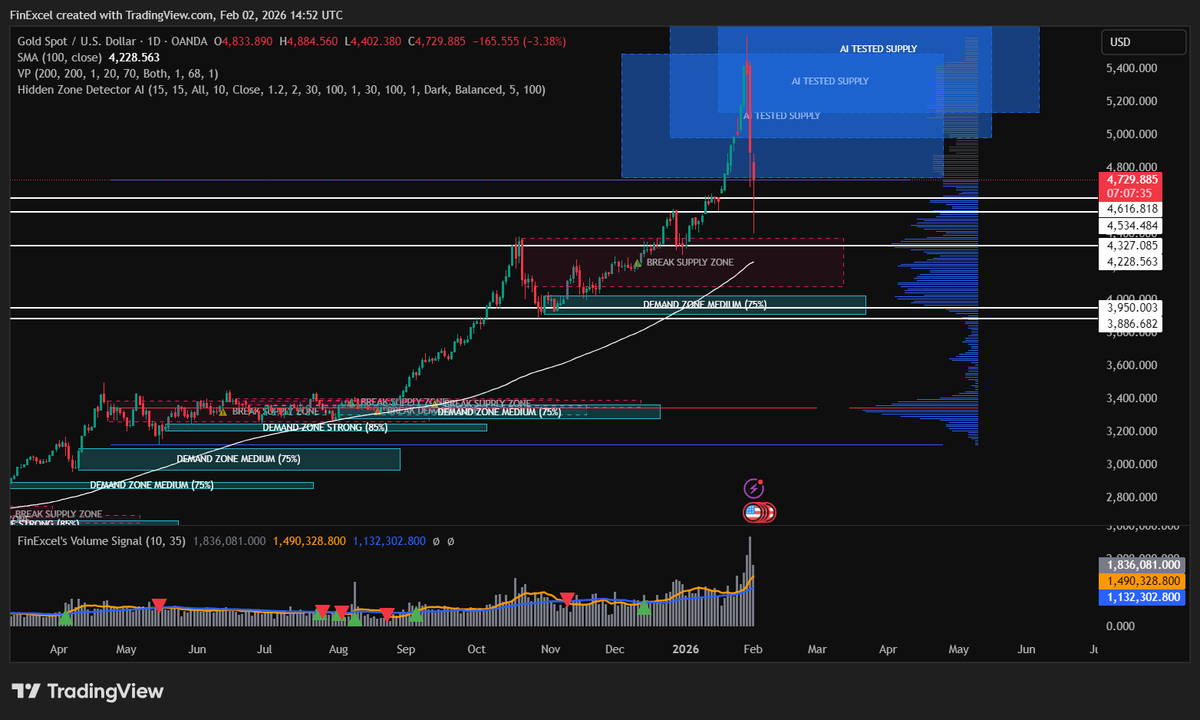
Task: Click the 5,400.000 price axis label
Action: tap(1133, 68)
